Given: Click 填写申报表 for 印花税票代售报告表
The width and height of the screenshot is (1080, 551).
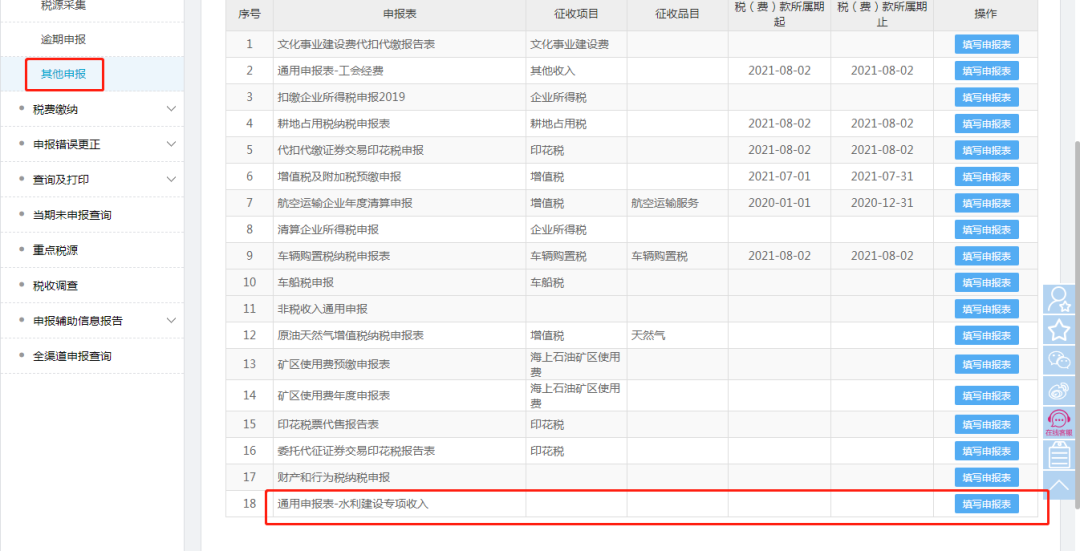Looking at the screenshot, I should pos(986,424).
